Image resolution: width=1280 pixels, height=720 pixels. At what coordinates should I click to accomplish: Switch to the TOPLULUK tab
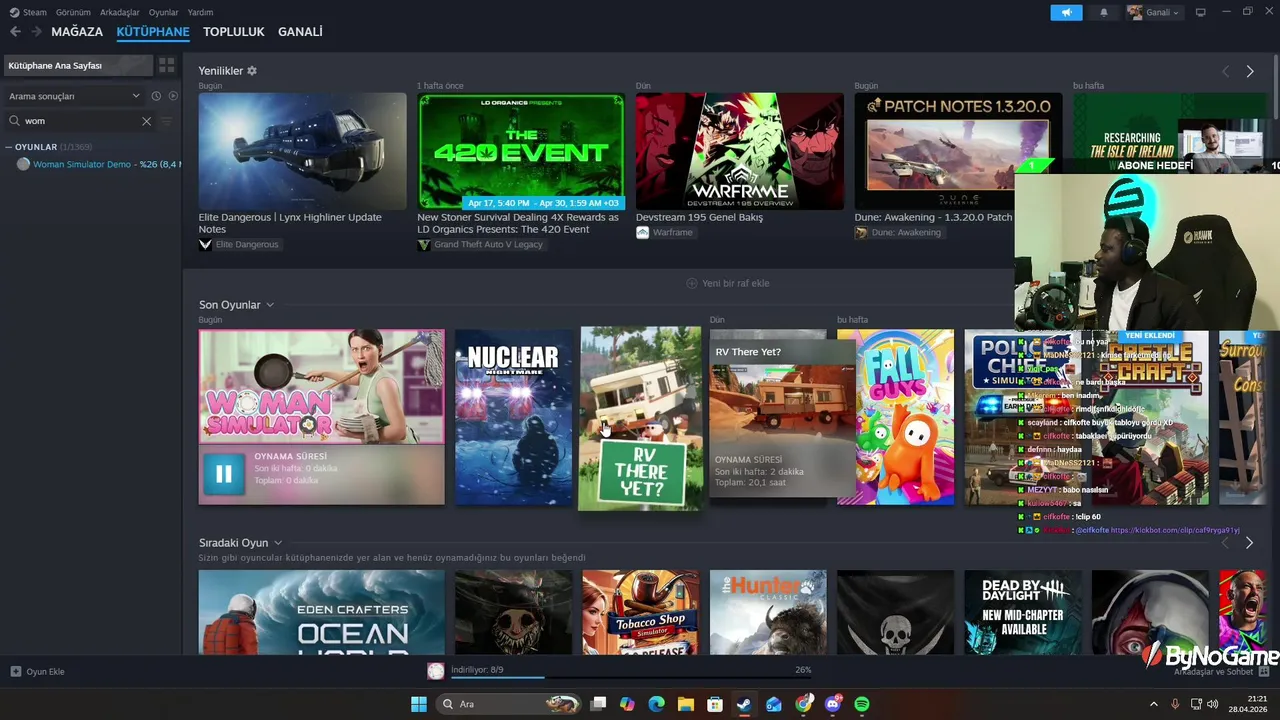pos(233,32)
